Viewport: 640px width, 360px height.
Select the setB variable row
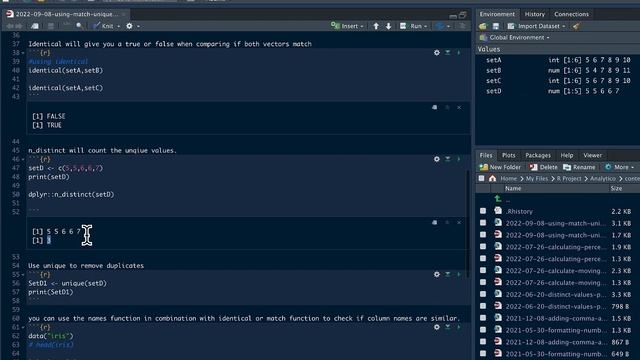click(558, 71)
